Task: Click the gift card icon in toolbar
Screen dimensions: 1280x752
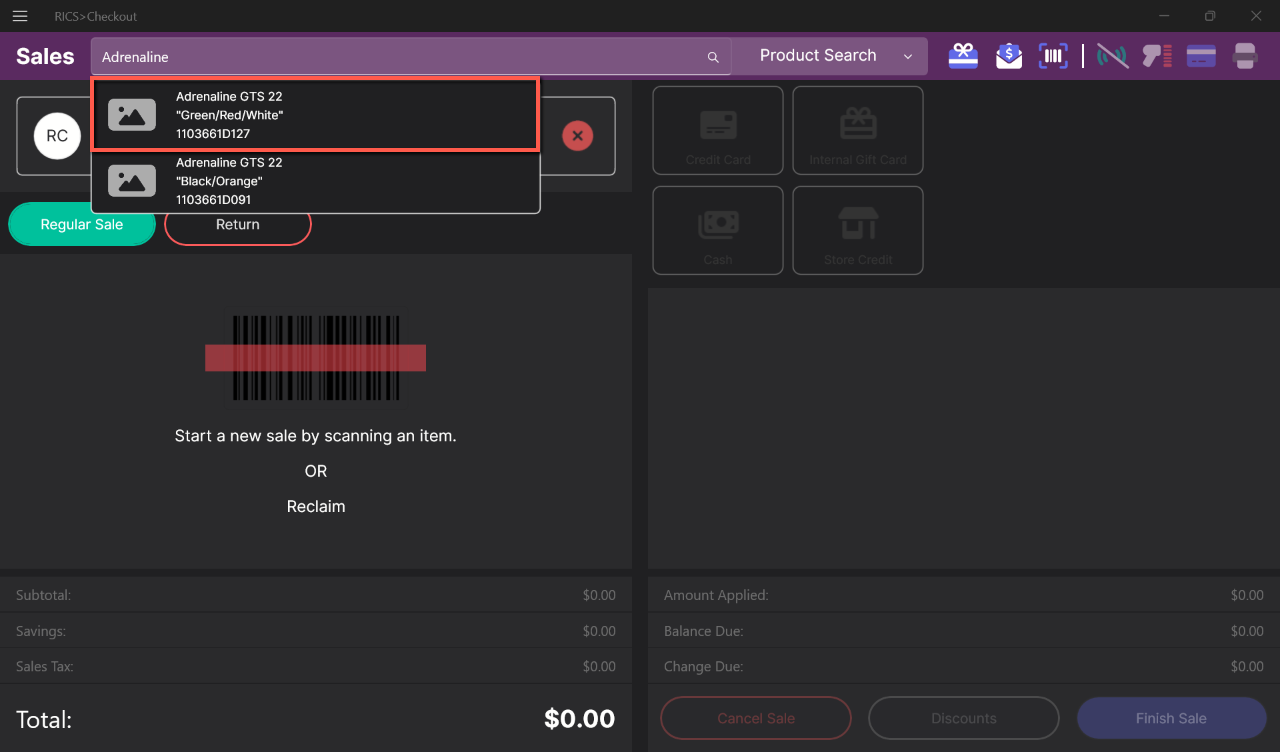Action: [x=963, y=56]
